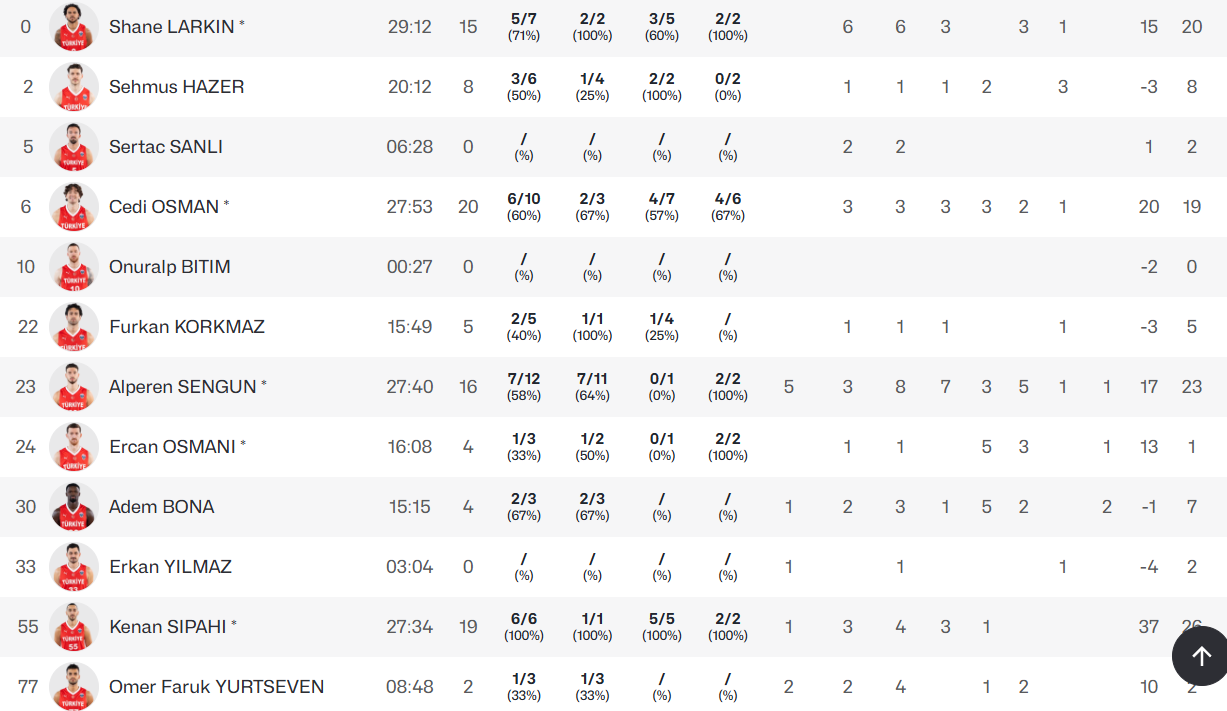Click Cedi OSMAN's player thumbnail
1227x711 pixels.
point(74,207)
